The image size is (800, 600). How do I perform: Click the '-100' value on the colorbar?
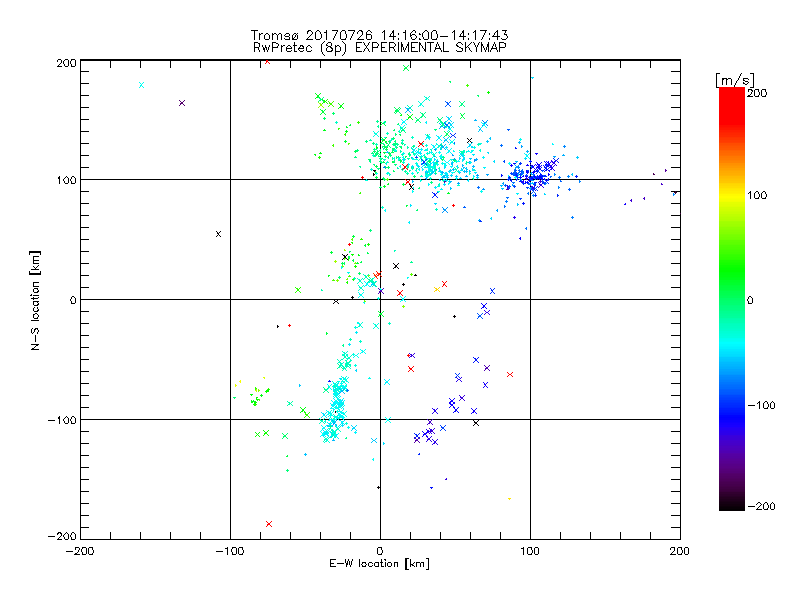pos(761,405)
